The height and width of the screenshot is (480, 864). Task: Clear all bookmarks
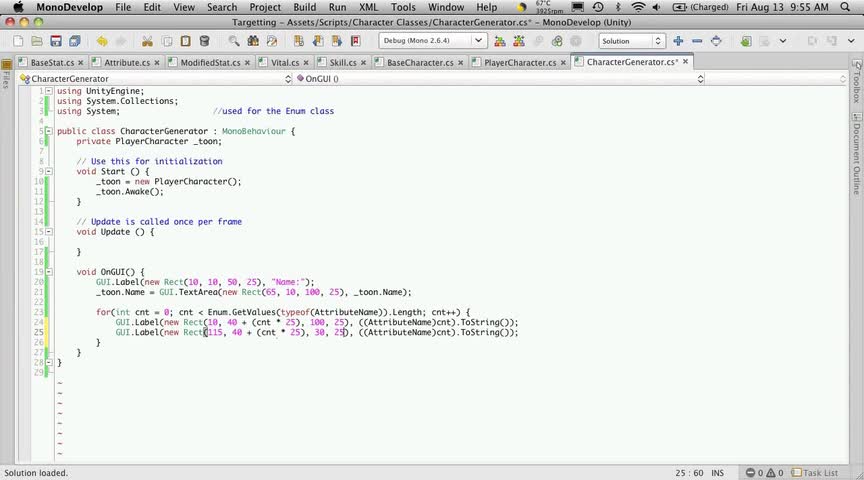356,41
